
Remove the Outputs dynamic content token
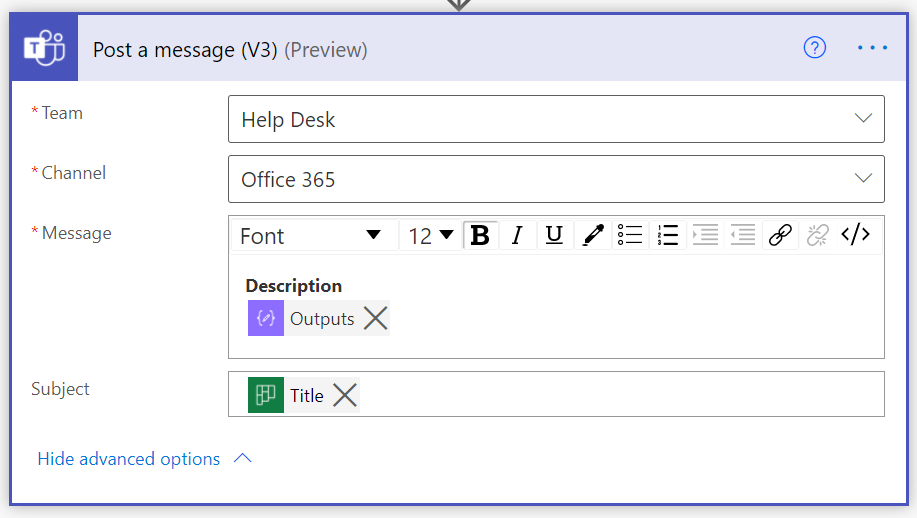pyautogui.click(x=375, y=319)
